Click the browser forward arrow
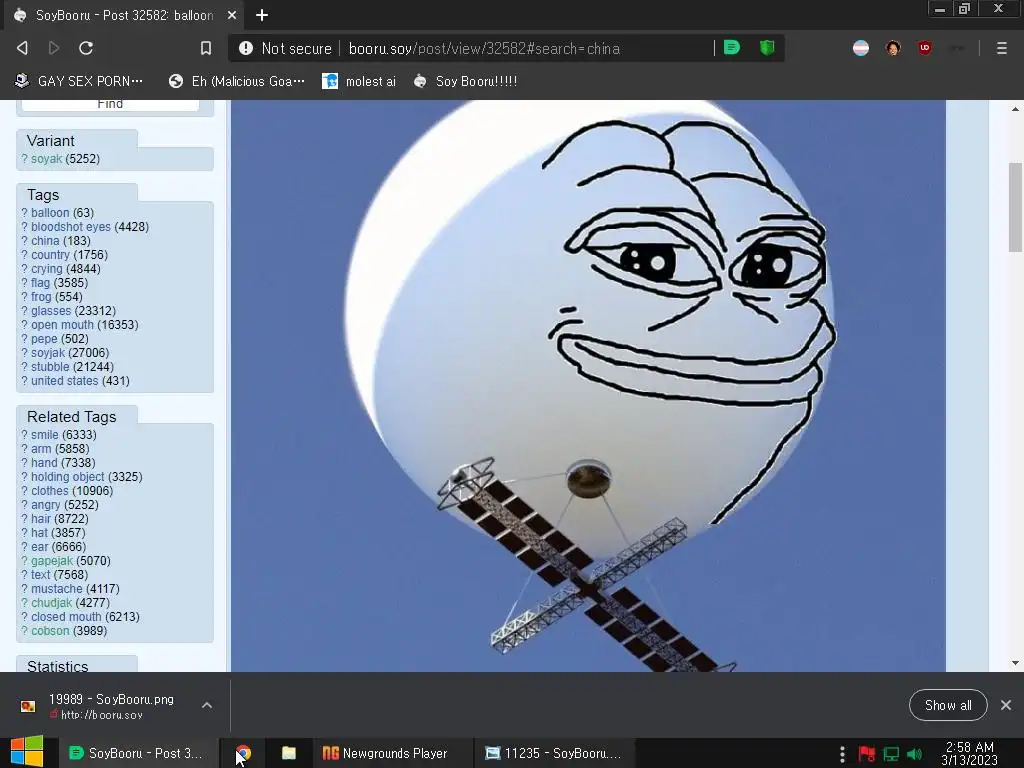Screen dimensions: 1024x768 tap(54, 48)
